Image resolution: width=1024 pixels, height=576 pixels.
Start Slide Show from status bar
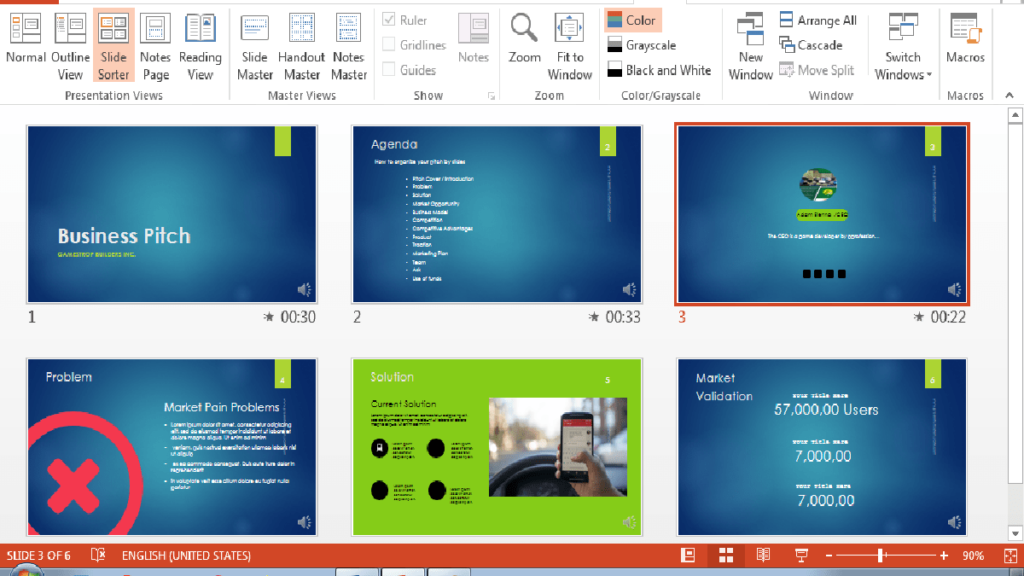(801, 555)
